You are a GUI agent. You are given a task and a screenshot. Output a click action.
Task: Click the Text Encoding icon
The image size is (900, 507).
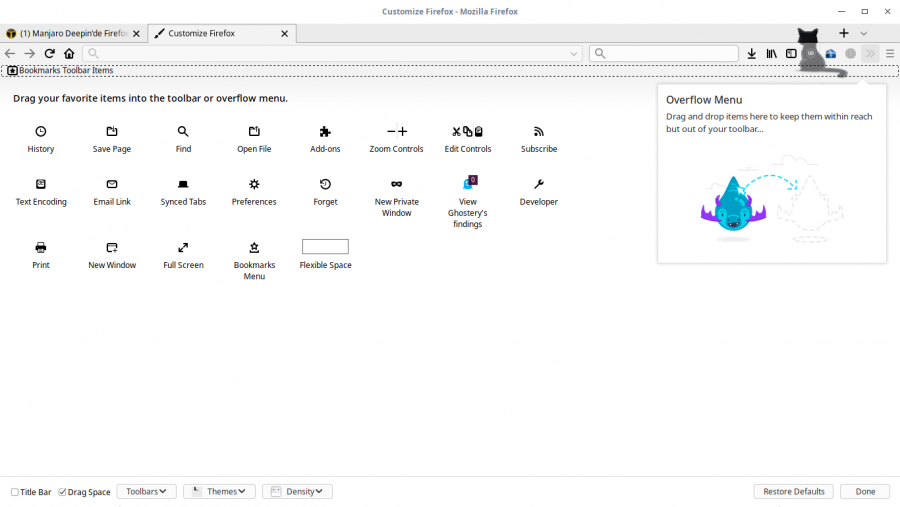pyautogui.click(x=41, y=184)
